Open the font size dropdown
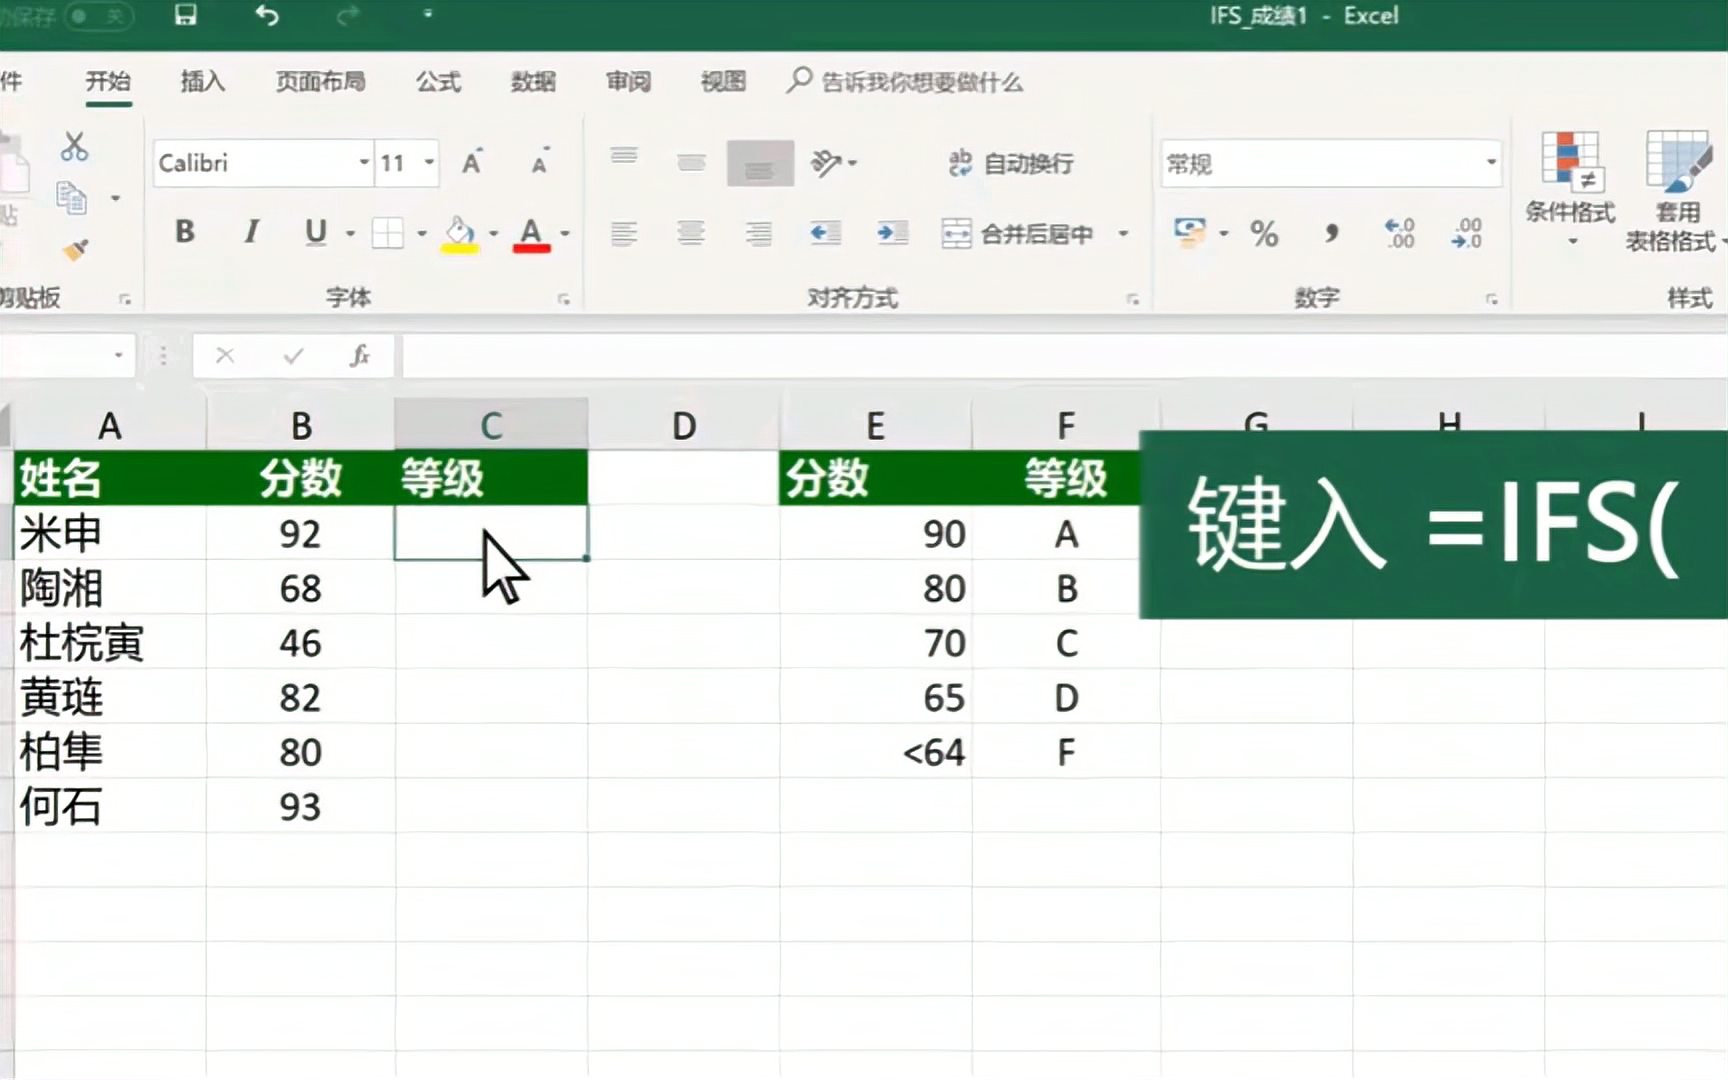The image size is (1728, 1080). [428, 162]
